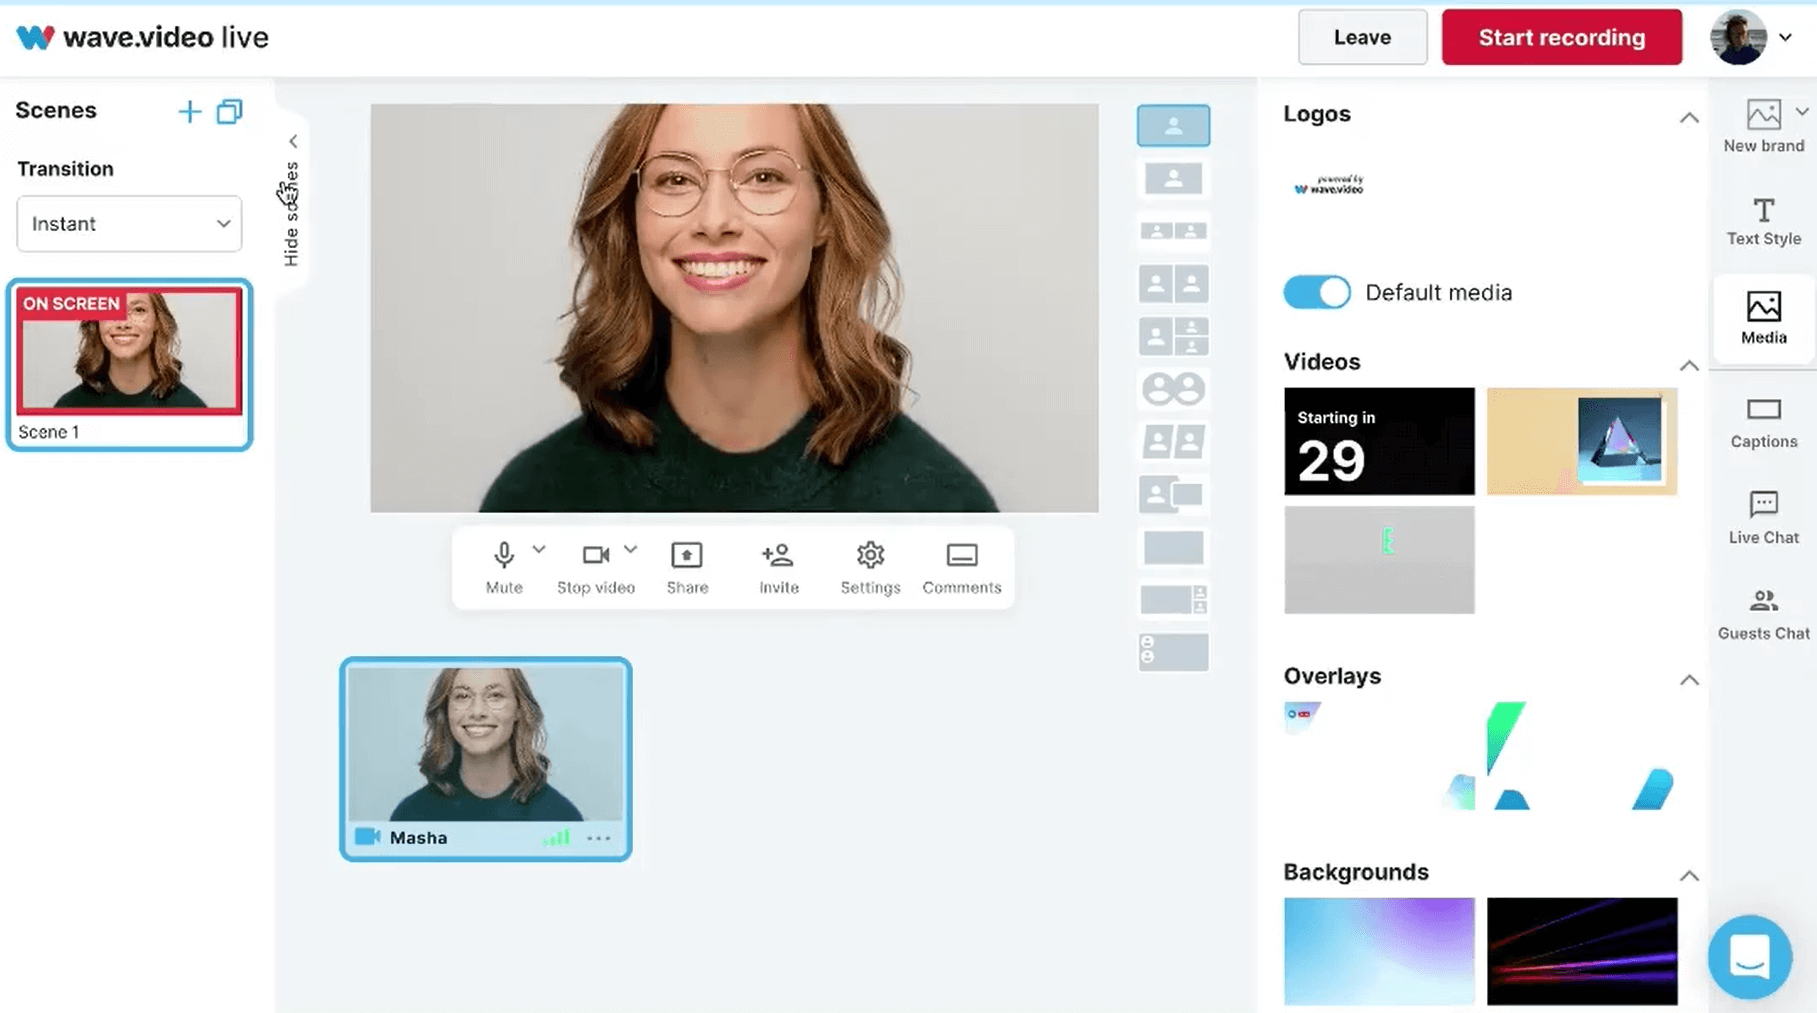This screenshot has width=1817, height=1013.
Task: Collapse the Backgrounds section
Action: pos(1688,876)
